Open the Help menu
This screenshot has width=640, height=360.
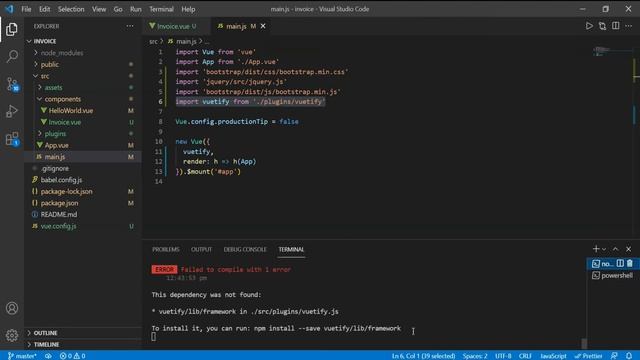(188, 9)
